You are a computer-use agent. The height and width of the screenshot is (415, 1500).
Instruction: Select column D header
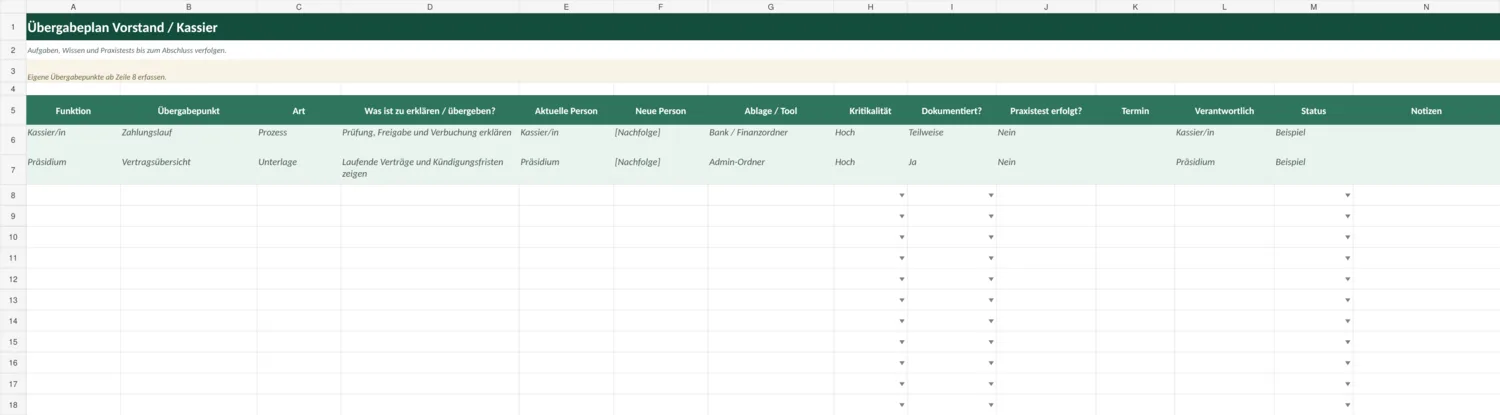point(430,7)
